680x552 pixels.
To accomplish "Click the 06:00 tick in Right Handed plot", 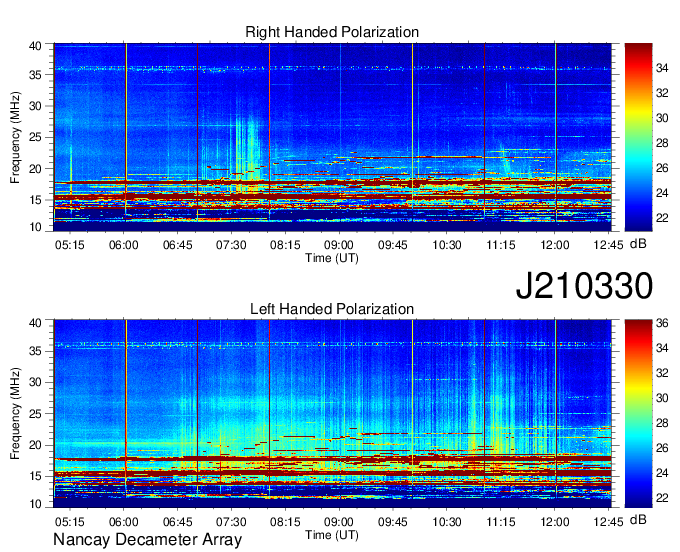I will 124,245.
